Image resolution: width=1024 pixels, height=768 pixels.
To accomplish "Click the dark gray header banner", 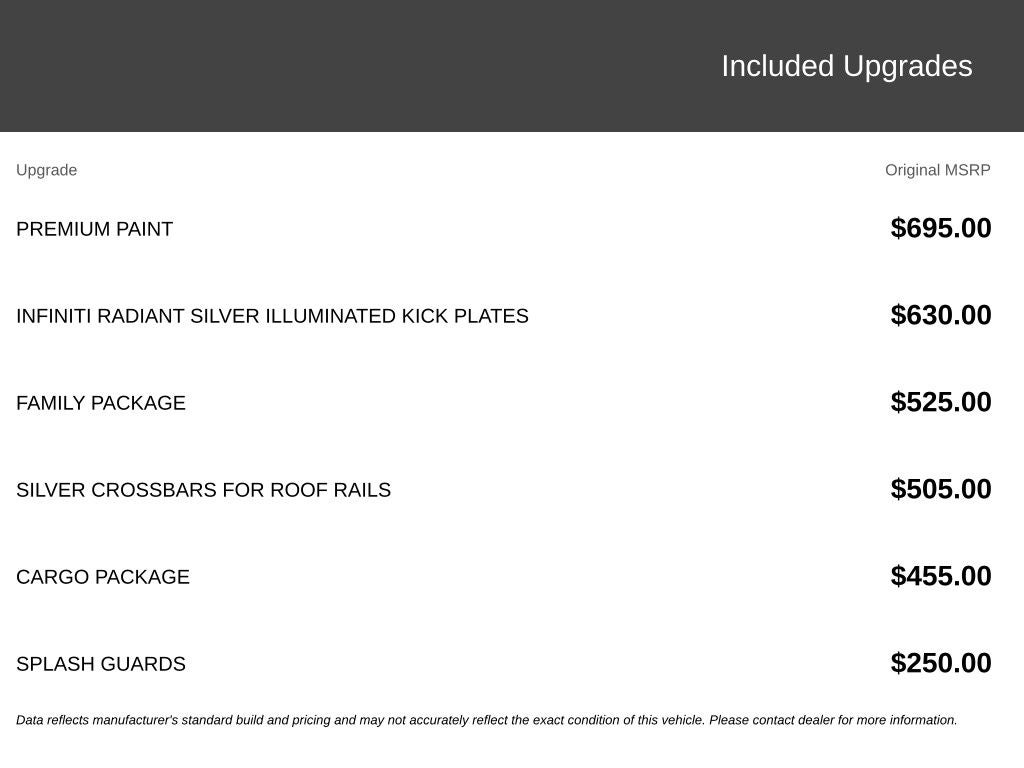I will click(512, 66).
